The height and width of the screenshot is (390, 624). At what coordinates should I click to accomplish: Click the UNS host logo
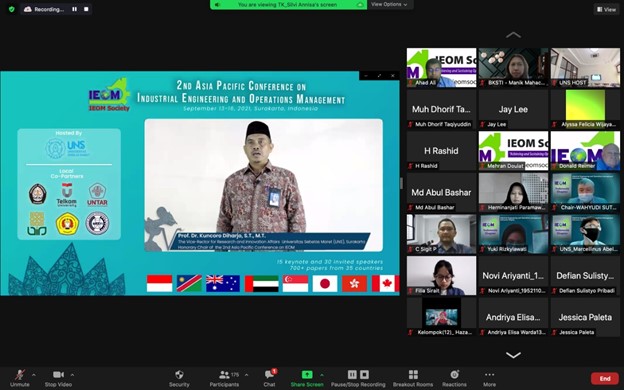(68, 148)
